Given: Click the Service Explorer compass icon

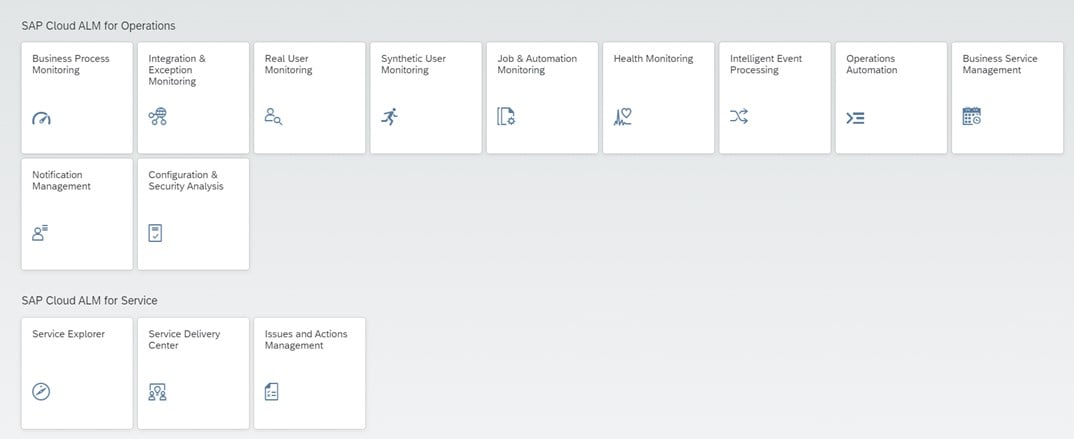Looking at the screenshot, I should click(41, 392).
